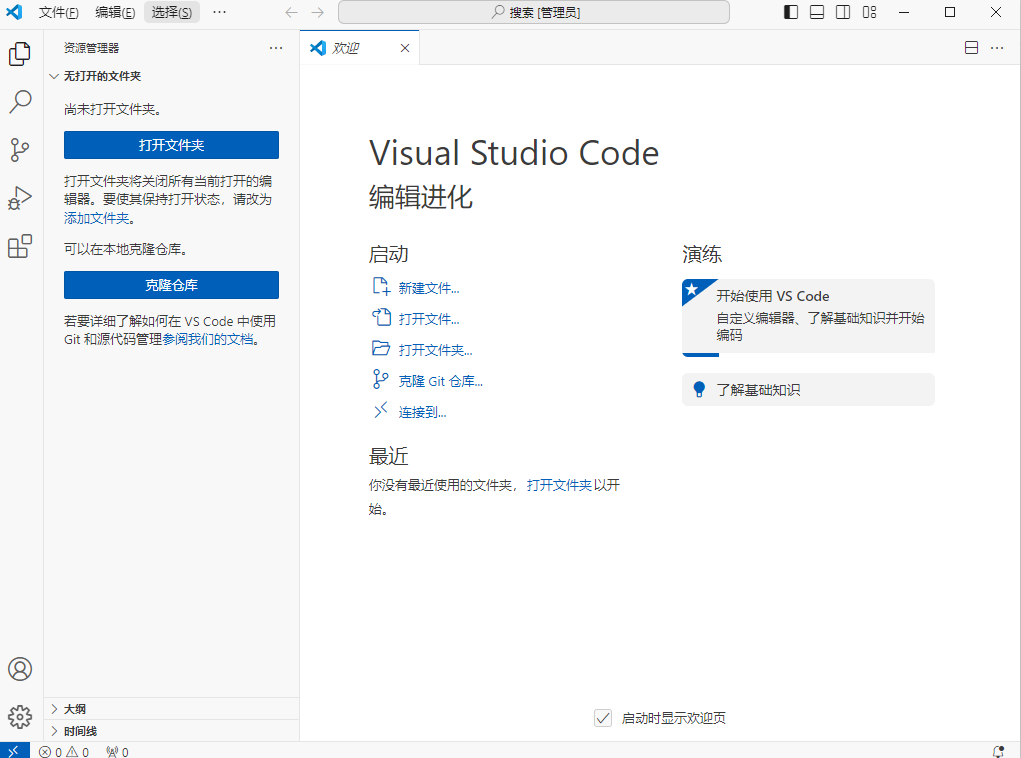Follow the 参阅我们的文档 link
Viewport: 1021px width, 758px height.
point(208,339)
